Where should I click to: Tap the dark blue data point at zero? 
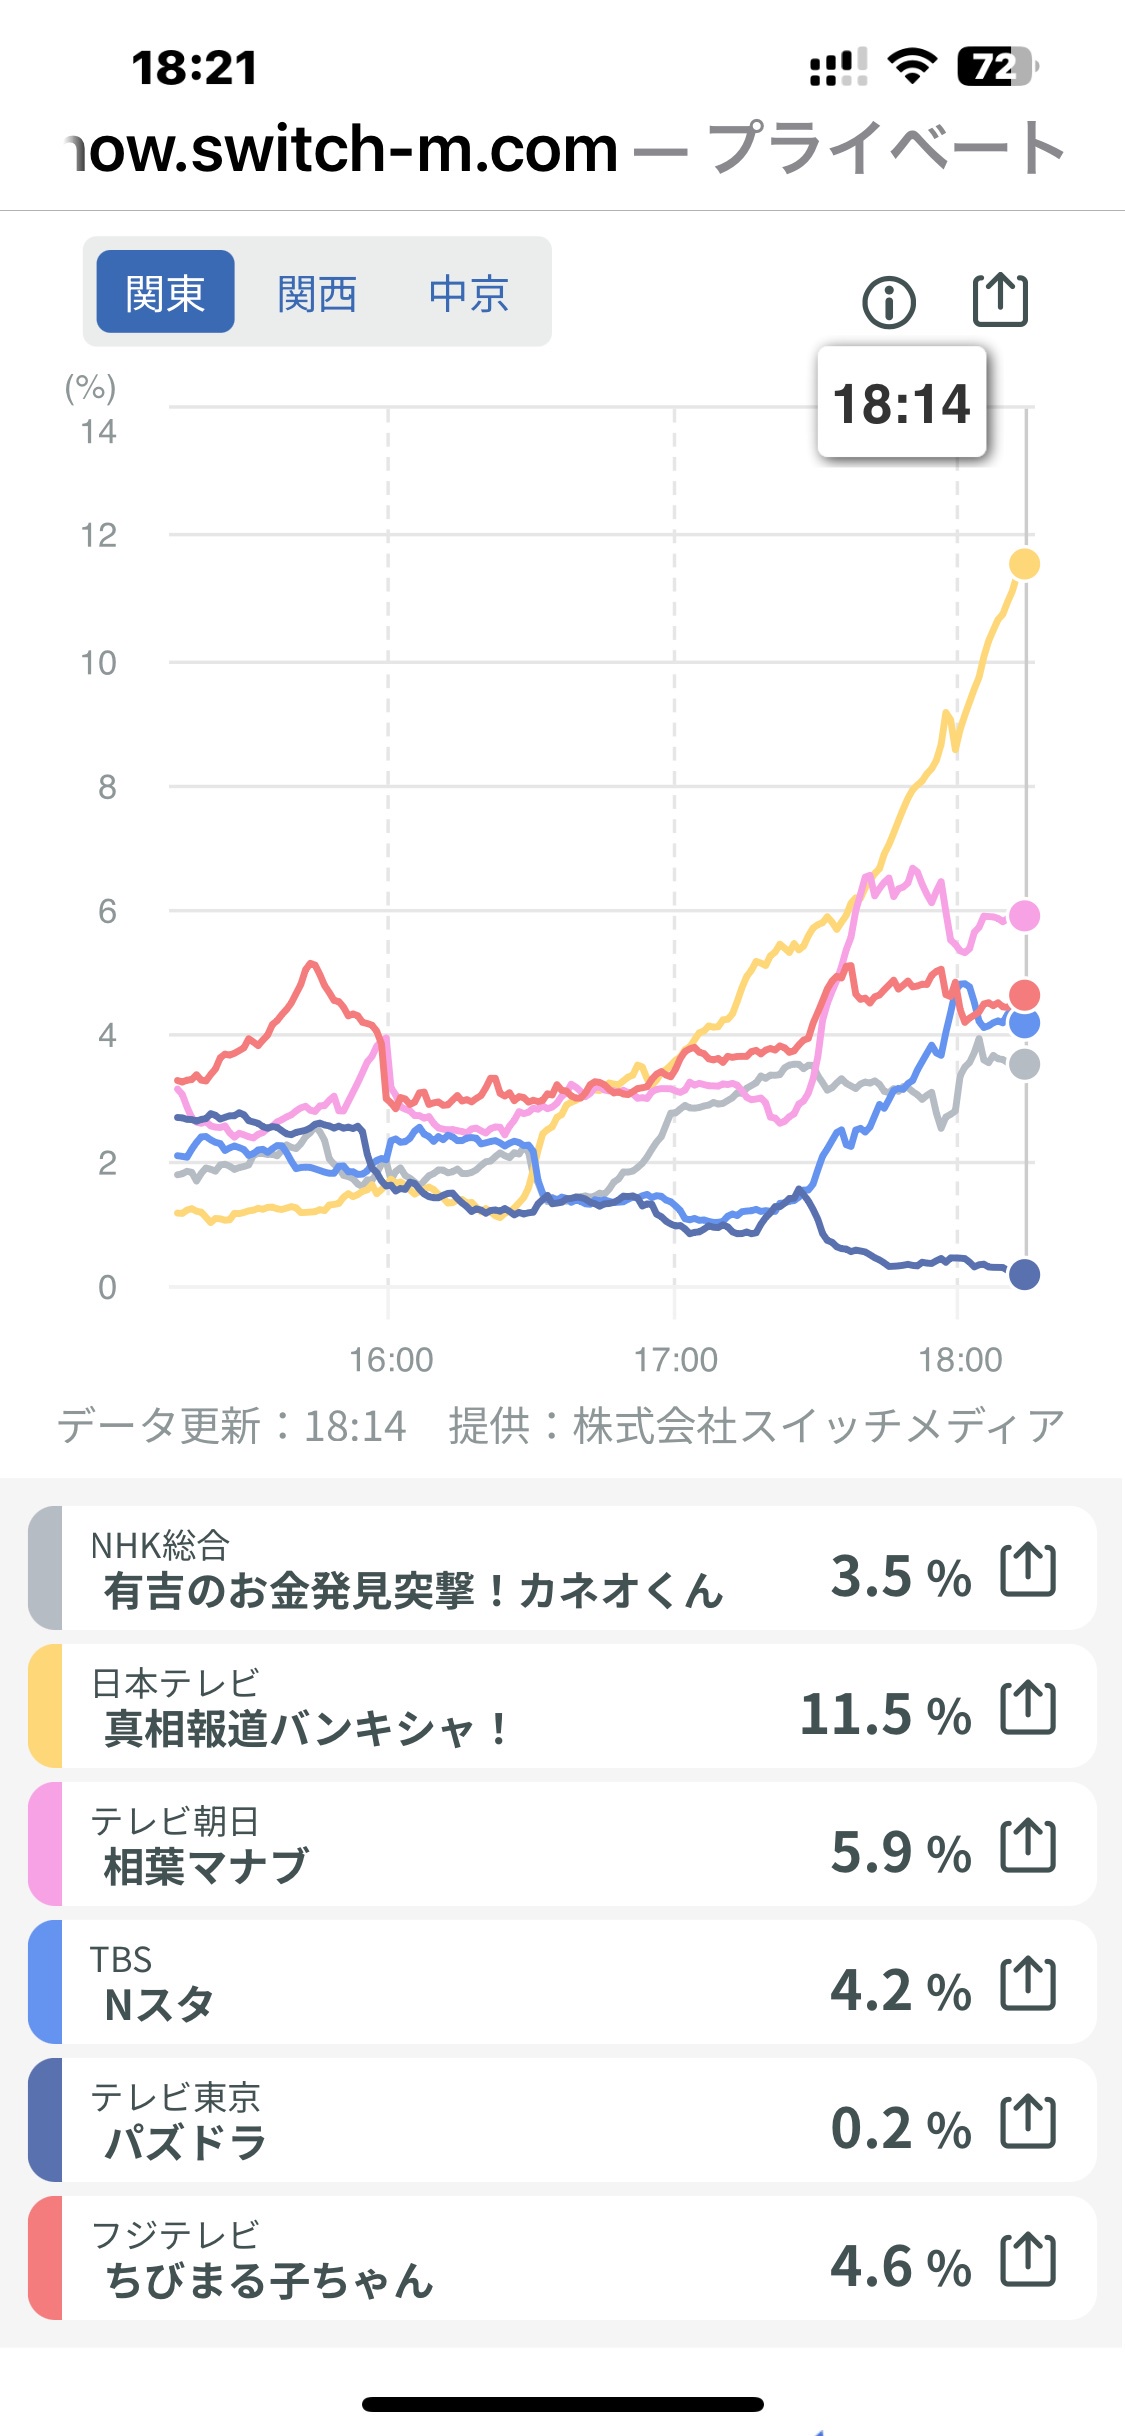[x=1024, y=1274]
